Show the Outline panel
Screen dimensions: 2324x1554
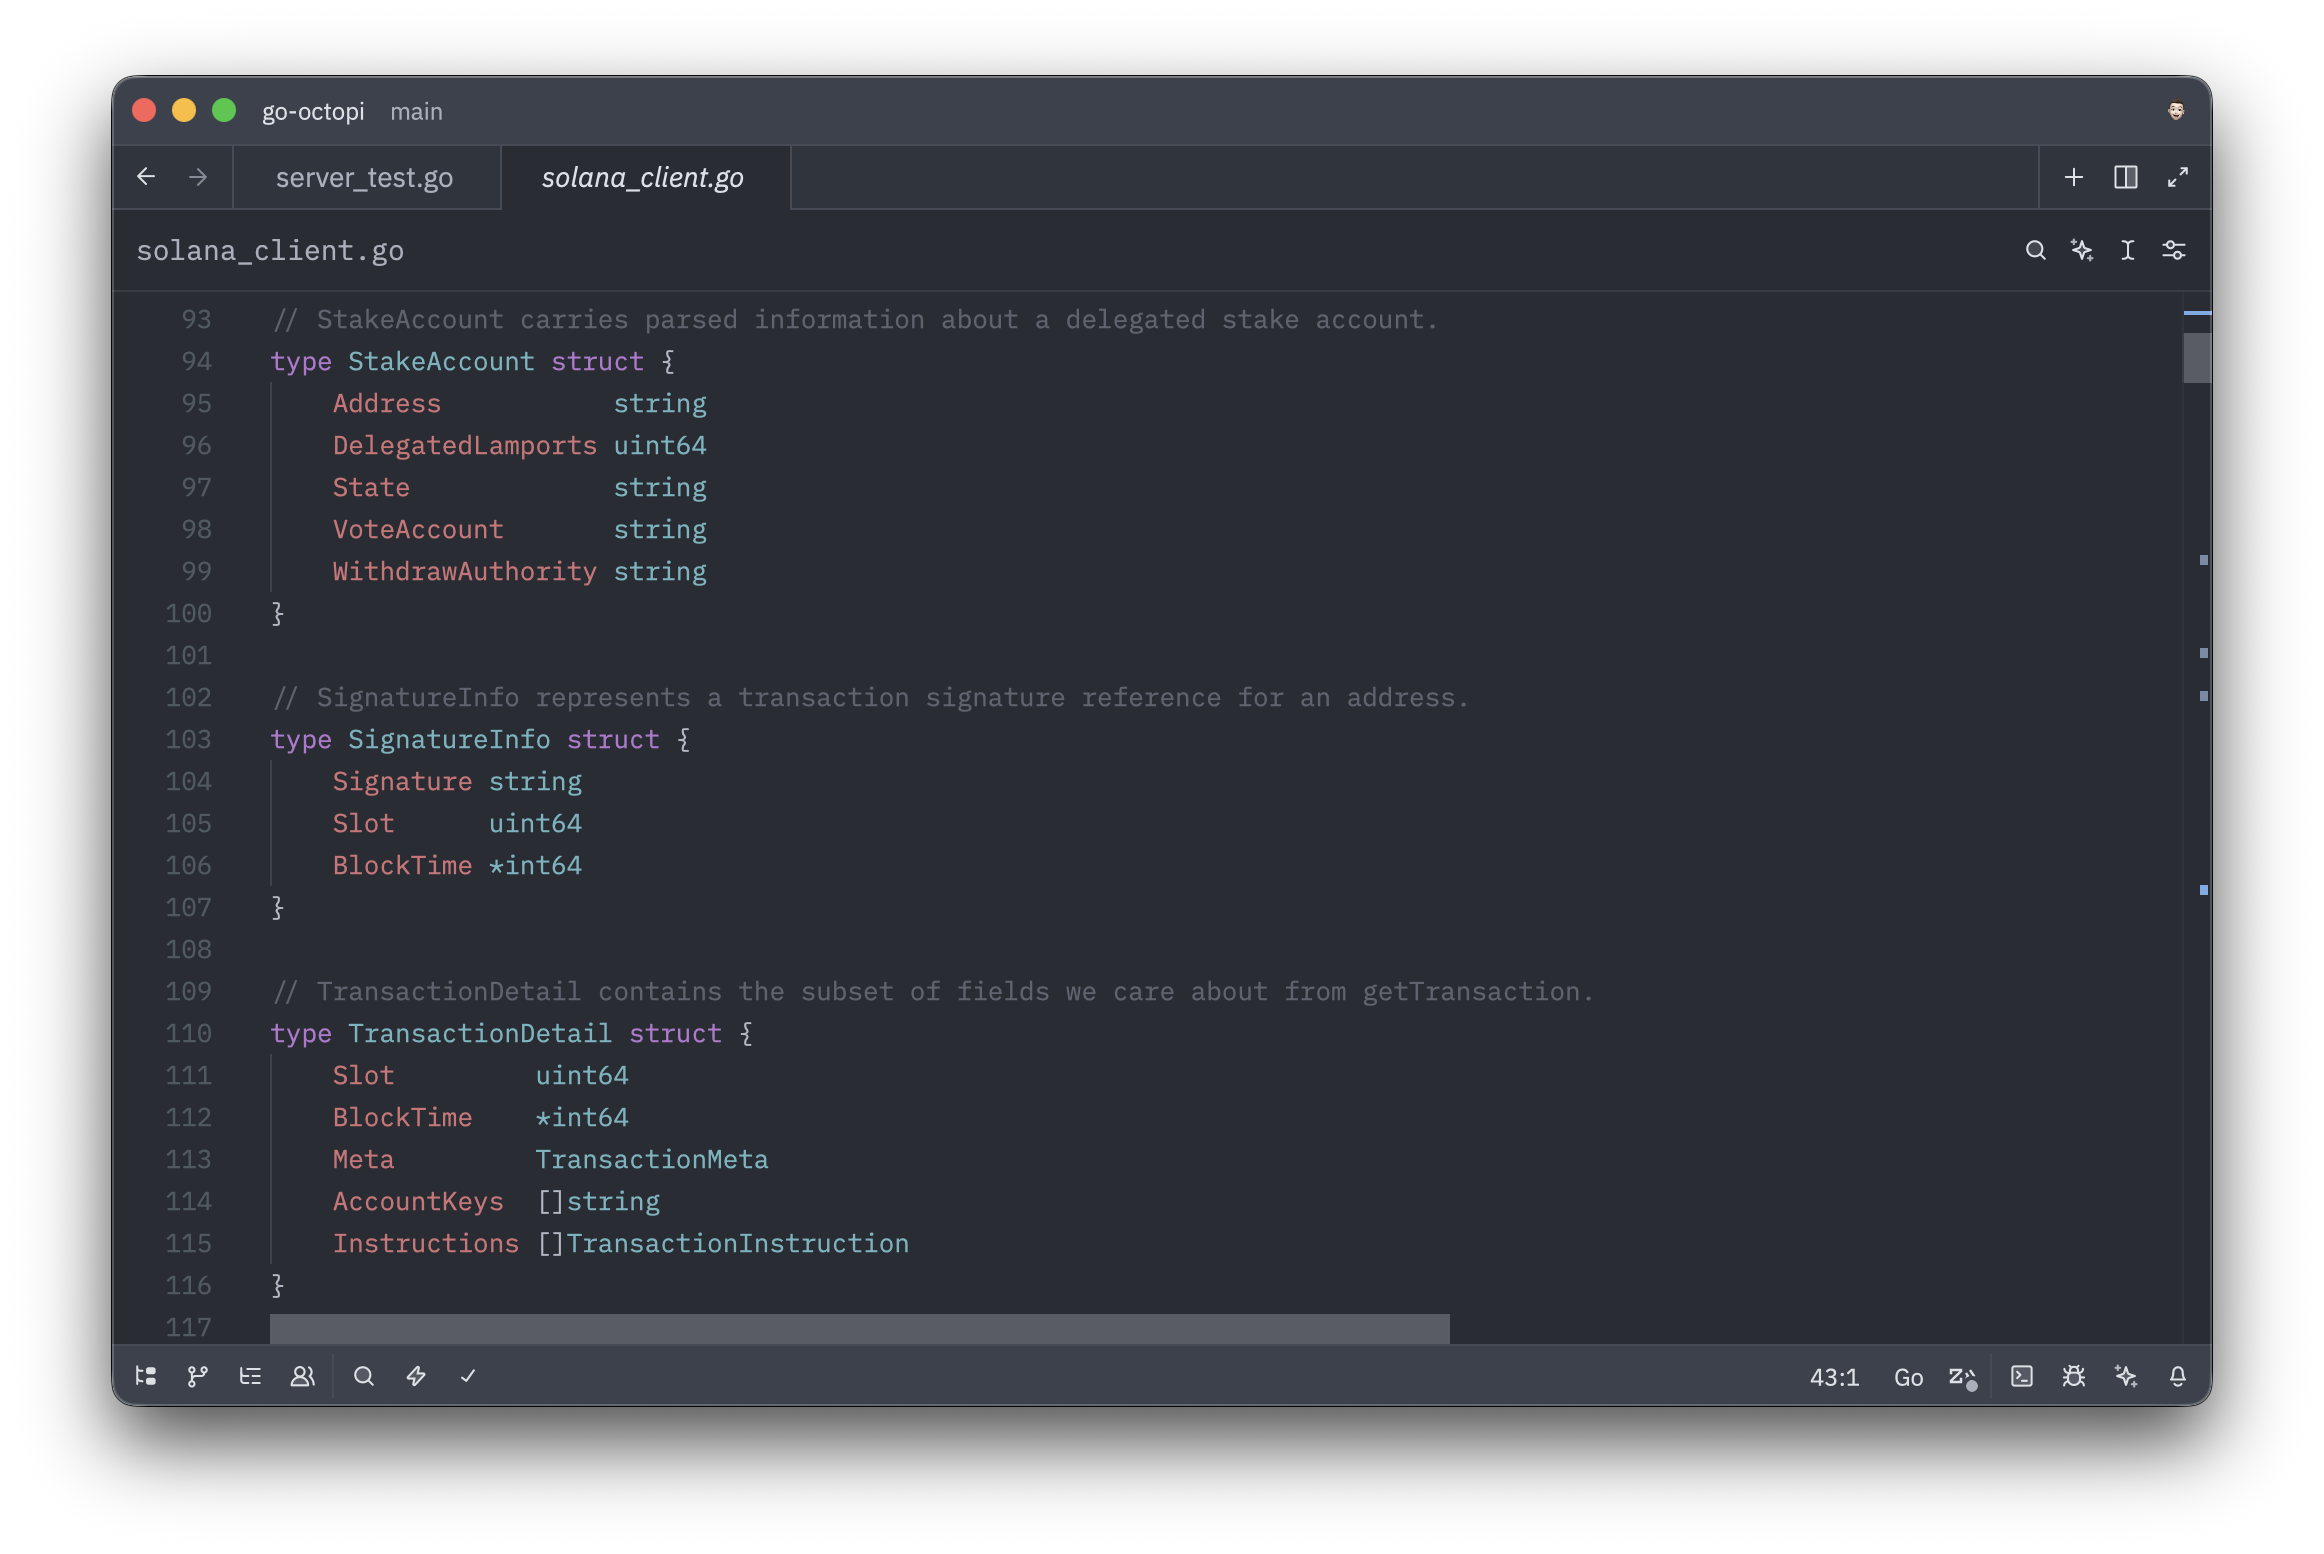click(250, 1376)
